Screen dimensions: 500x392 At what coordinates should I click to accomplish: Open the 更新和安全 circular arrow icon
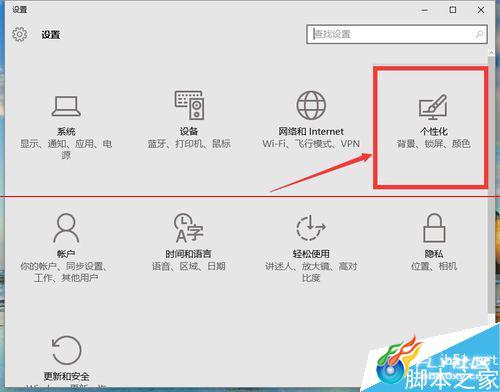[x=66, y=350]
